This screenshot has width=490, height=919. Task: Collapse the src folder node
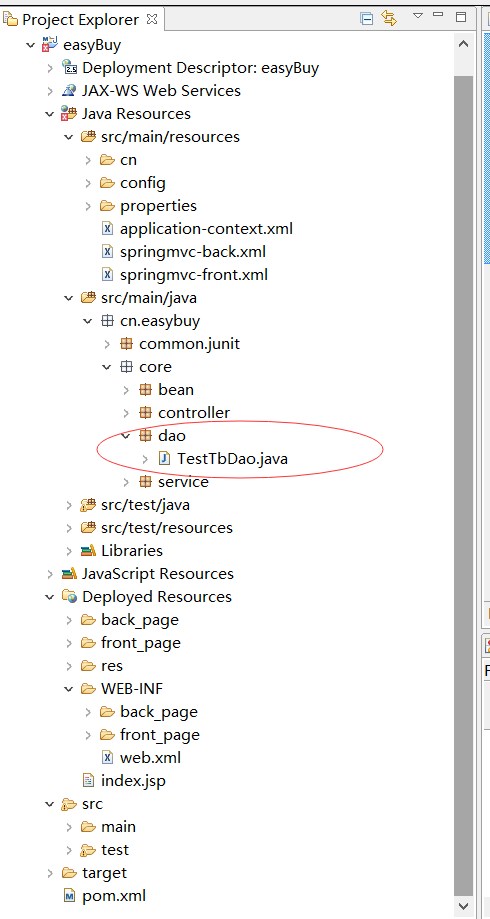click(x=50, y=804)
